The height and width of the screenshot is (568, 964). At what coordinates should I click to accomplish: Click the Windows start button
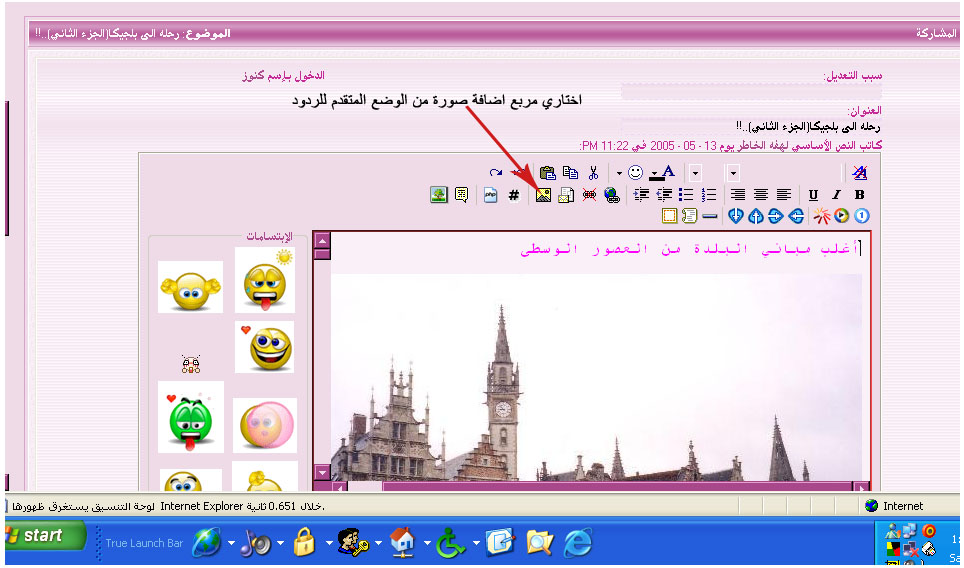coord(34,536)
